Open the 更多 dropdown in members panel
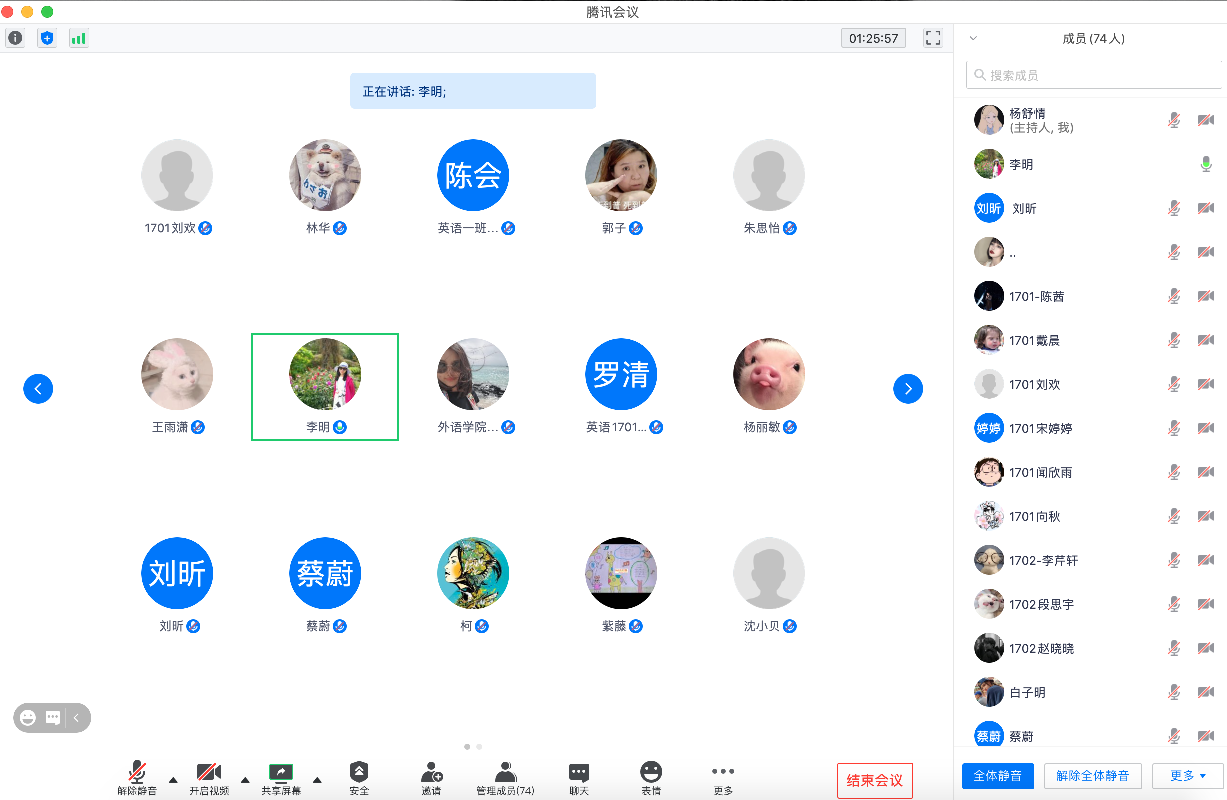The height and width of the screenshot is (800, 1227). (x=1188, y=776)
